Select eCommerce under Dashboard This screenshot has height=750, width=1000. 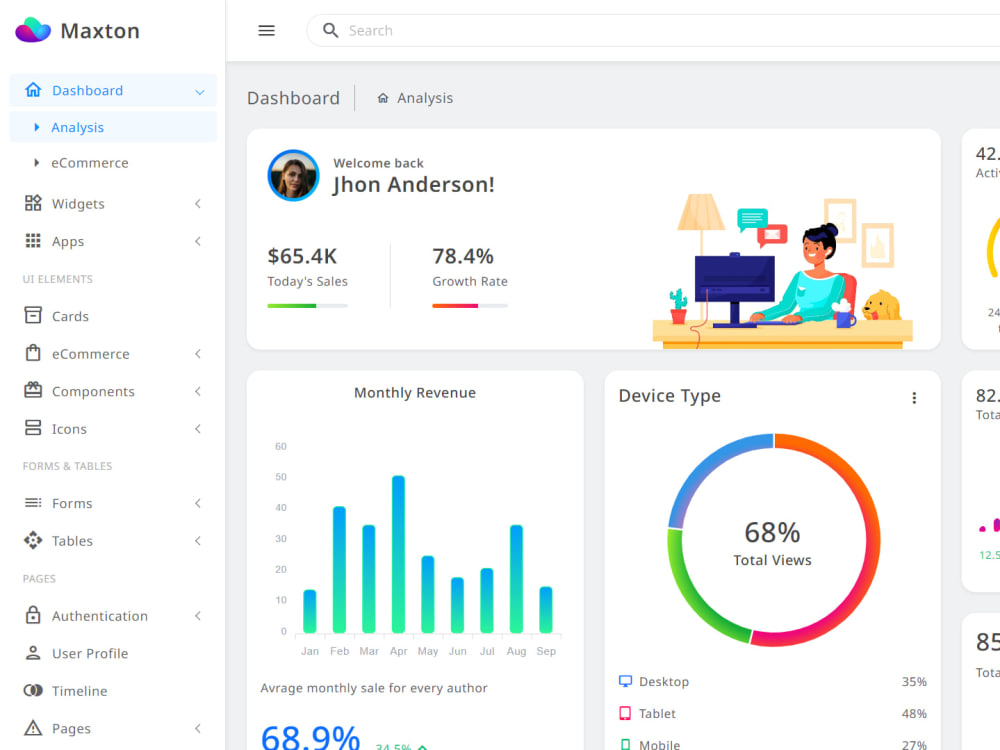pos(113,163)
